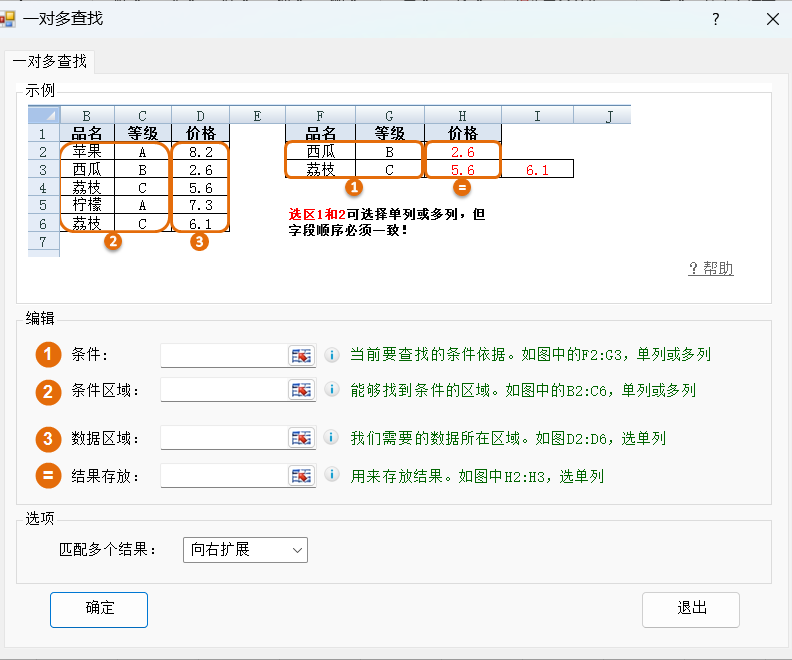The width and height of the screenshot is (792, 660).
Task: Click range selector icon for 结果存放 field
Action: [302, 476]
